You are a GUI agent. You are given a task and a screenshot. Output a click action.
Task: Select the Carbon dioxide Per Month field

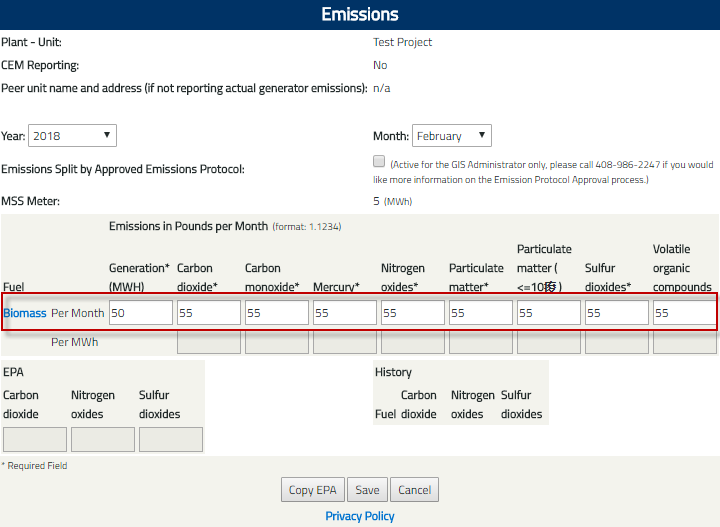208,313
